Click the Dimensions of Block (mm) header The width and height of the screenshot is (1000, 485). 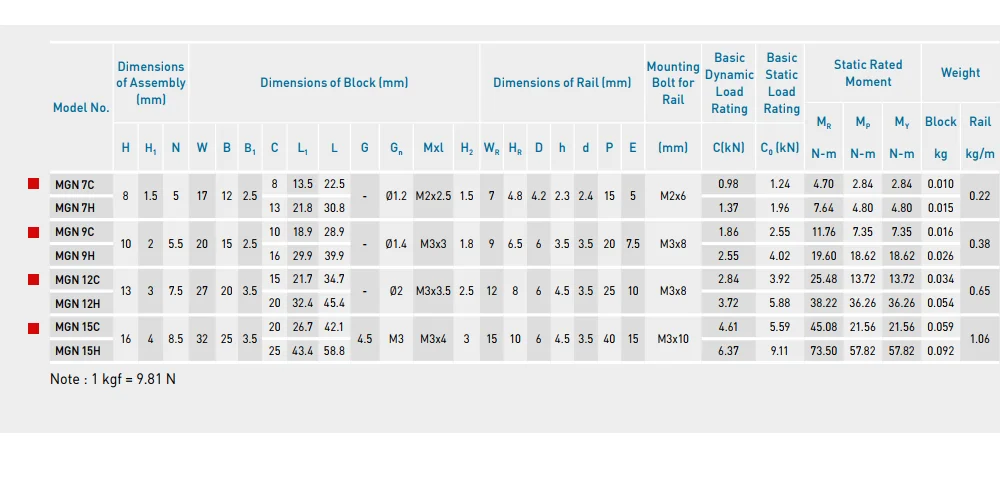click(334, 82)
